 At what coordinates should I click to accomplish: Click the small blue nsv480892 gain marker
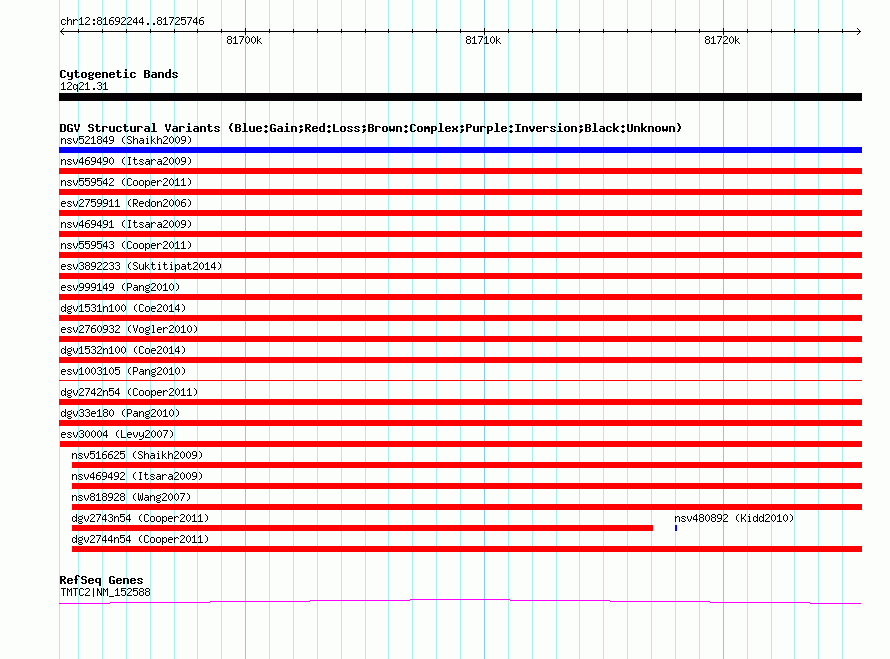point(676,528)
